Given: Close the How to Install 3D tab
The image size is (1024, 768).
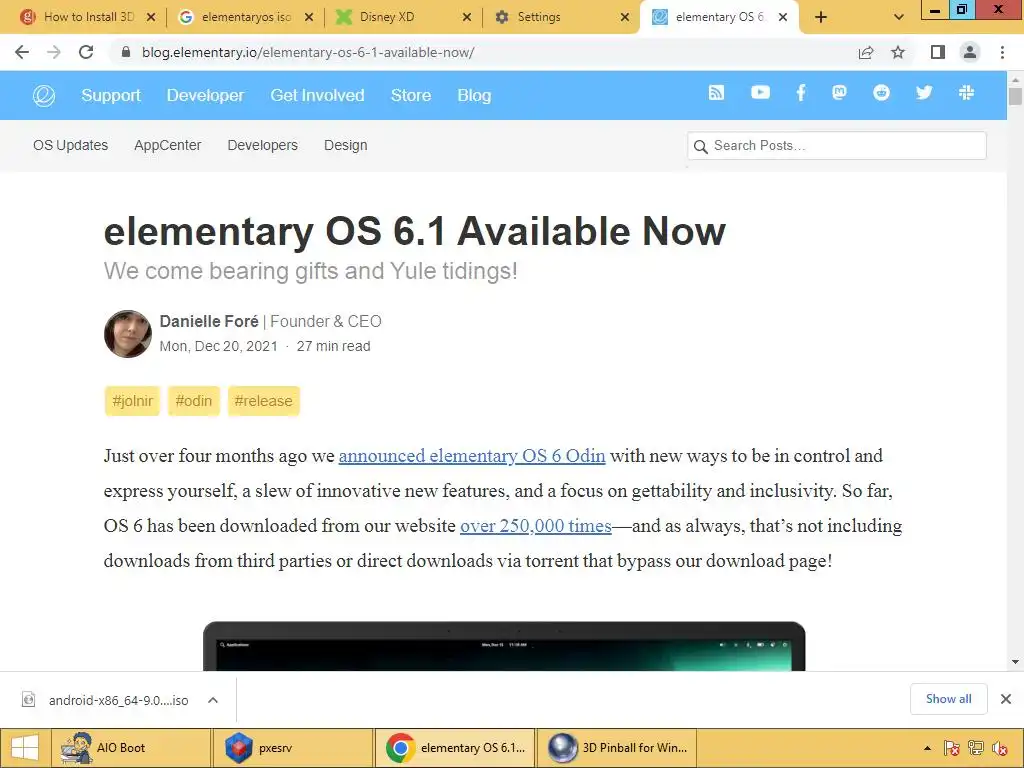Looking at the screenshot, I should click(x=151, y=17).
